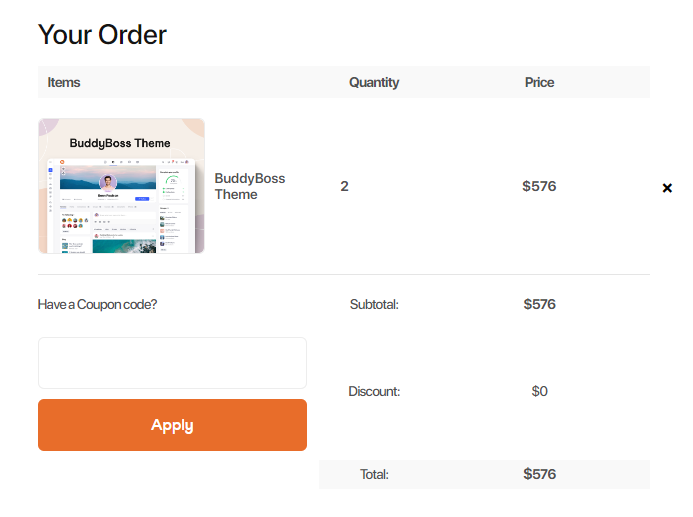Click the Your Order heading
Screen dimensions: 693x517
click(x=102, y=34)
